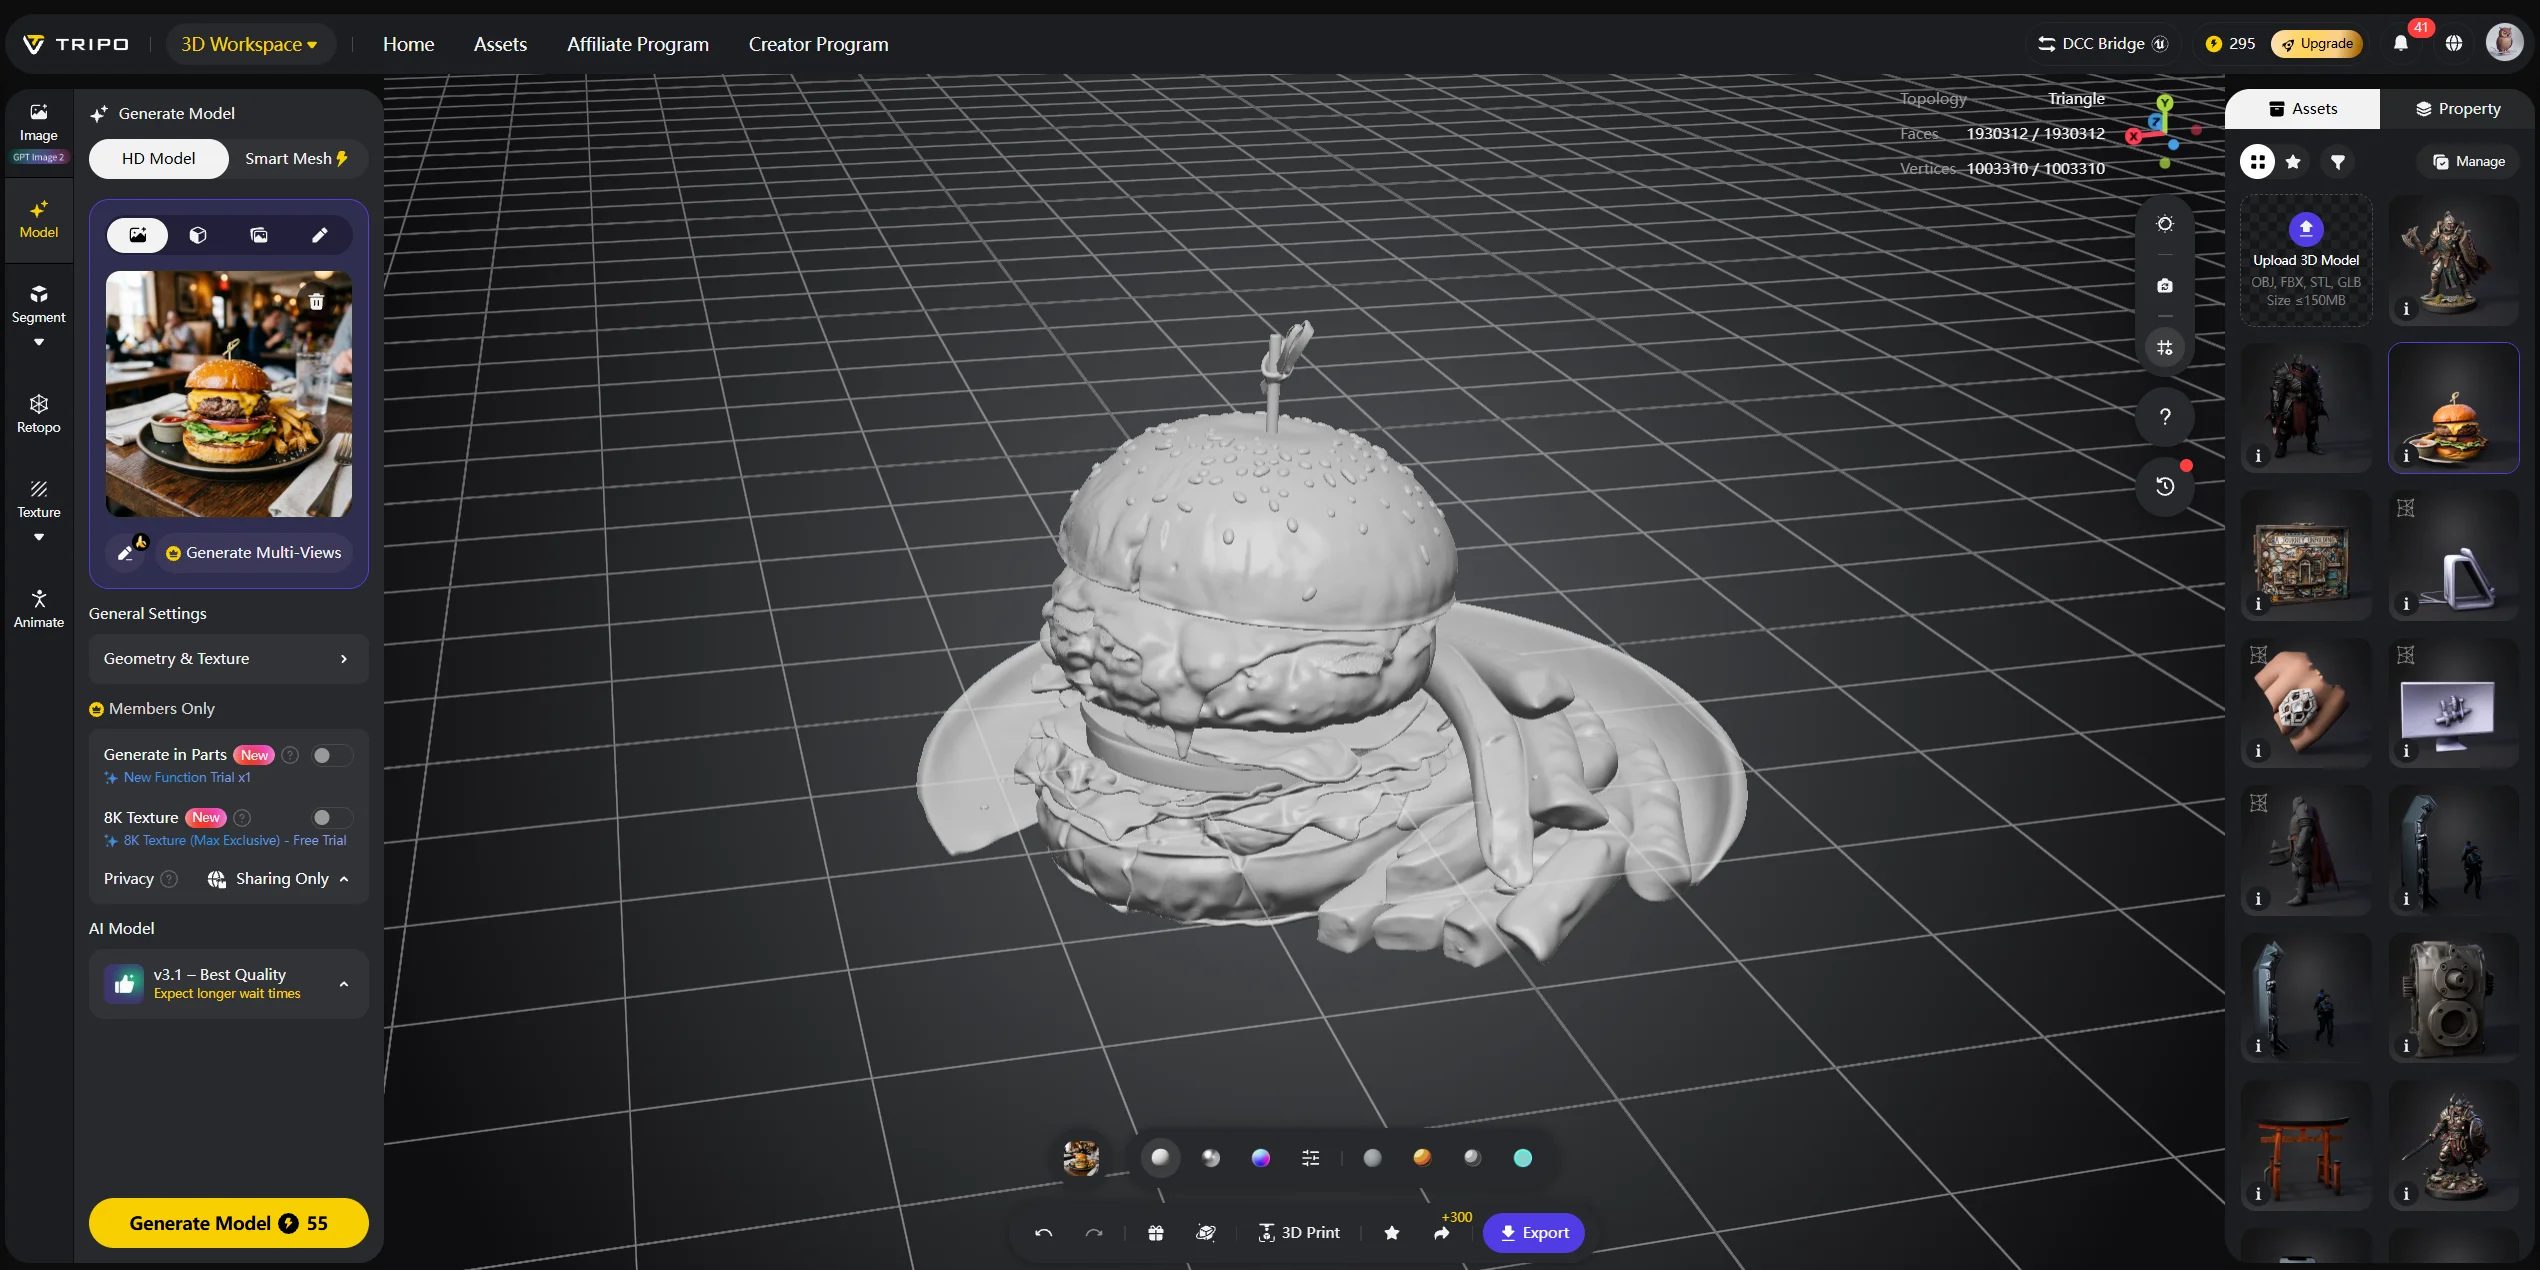Open material adjustment sliders icon
This screenshot has width=2540, height=1270.
pos(1311,1158)
